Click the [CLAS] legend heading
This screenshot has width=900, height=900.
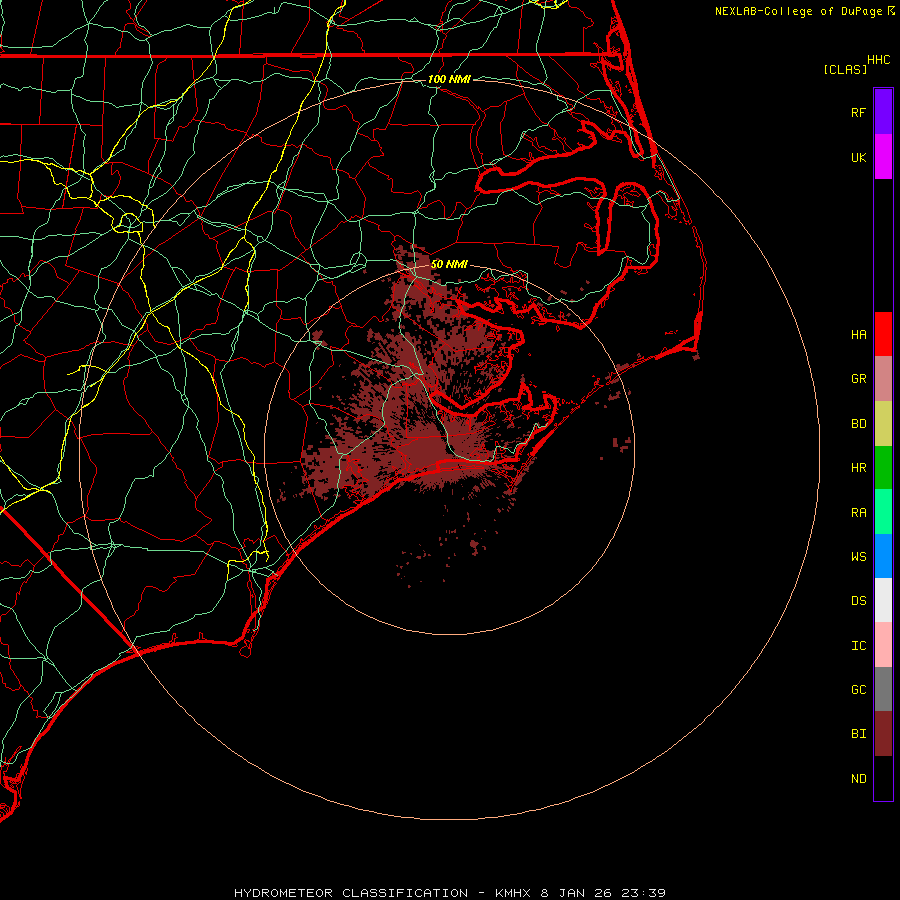coord(845,69)
